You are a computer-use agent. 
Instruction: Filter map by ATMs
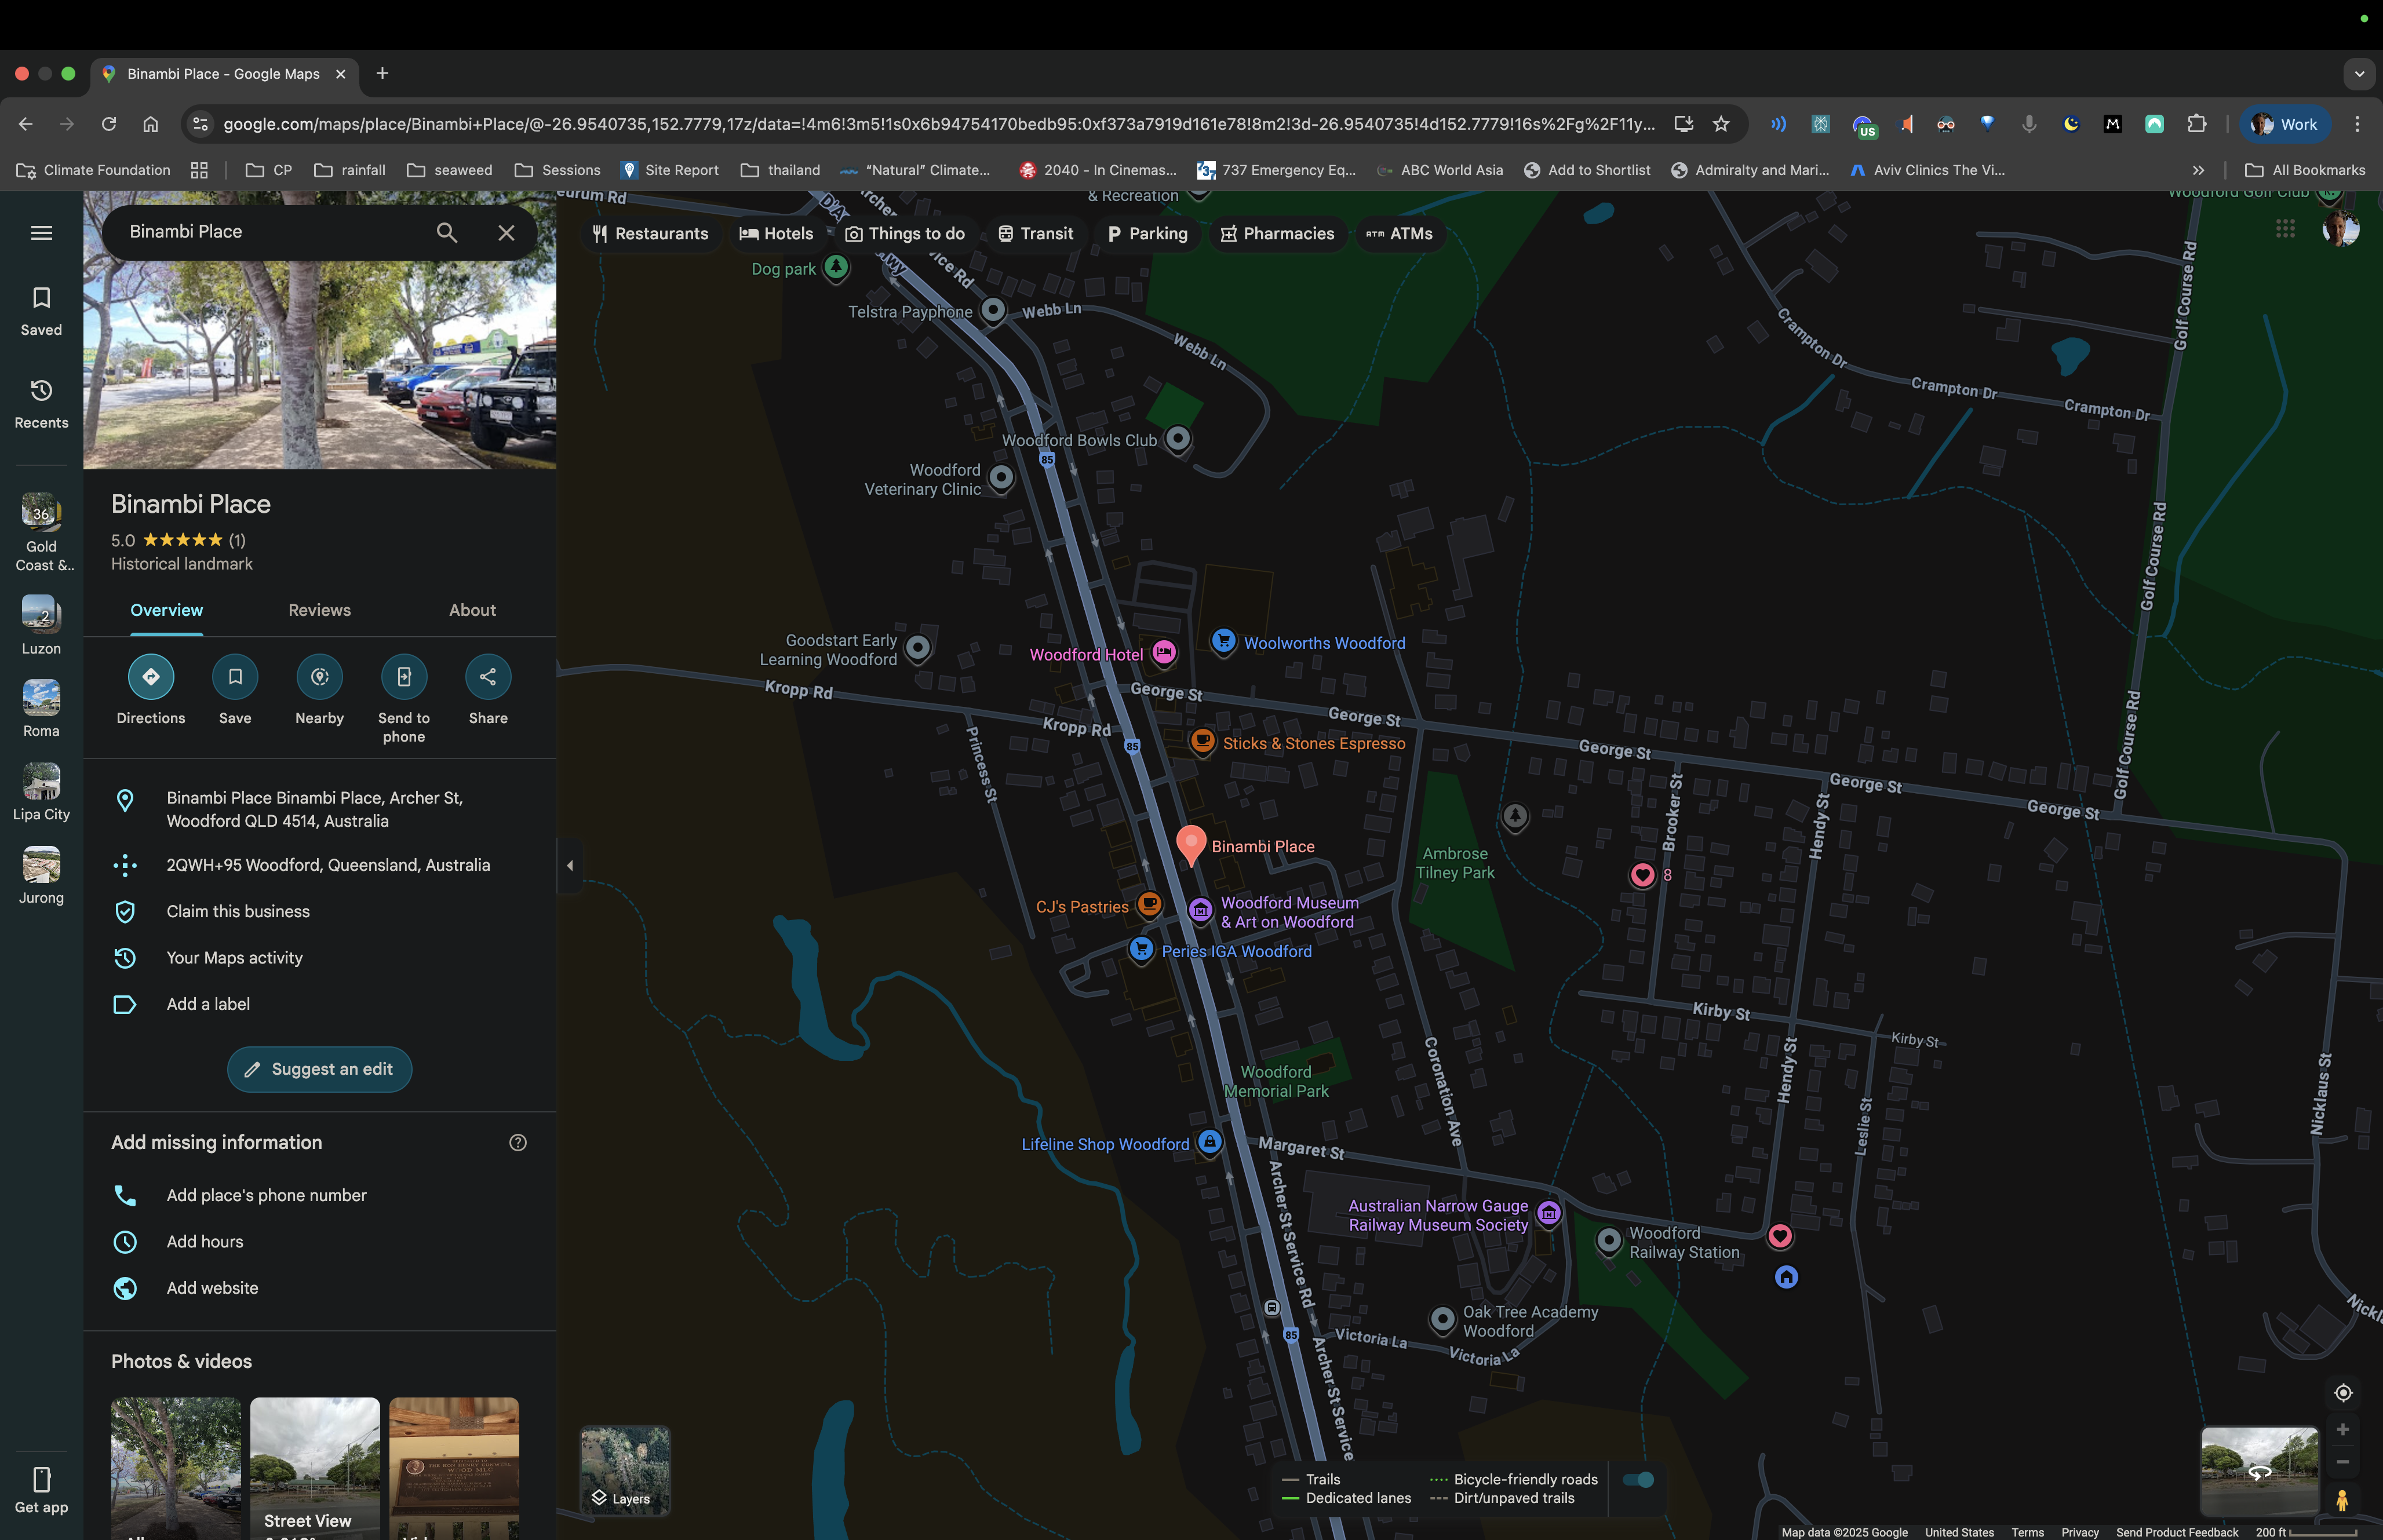point(1399,234)
